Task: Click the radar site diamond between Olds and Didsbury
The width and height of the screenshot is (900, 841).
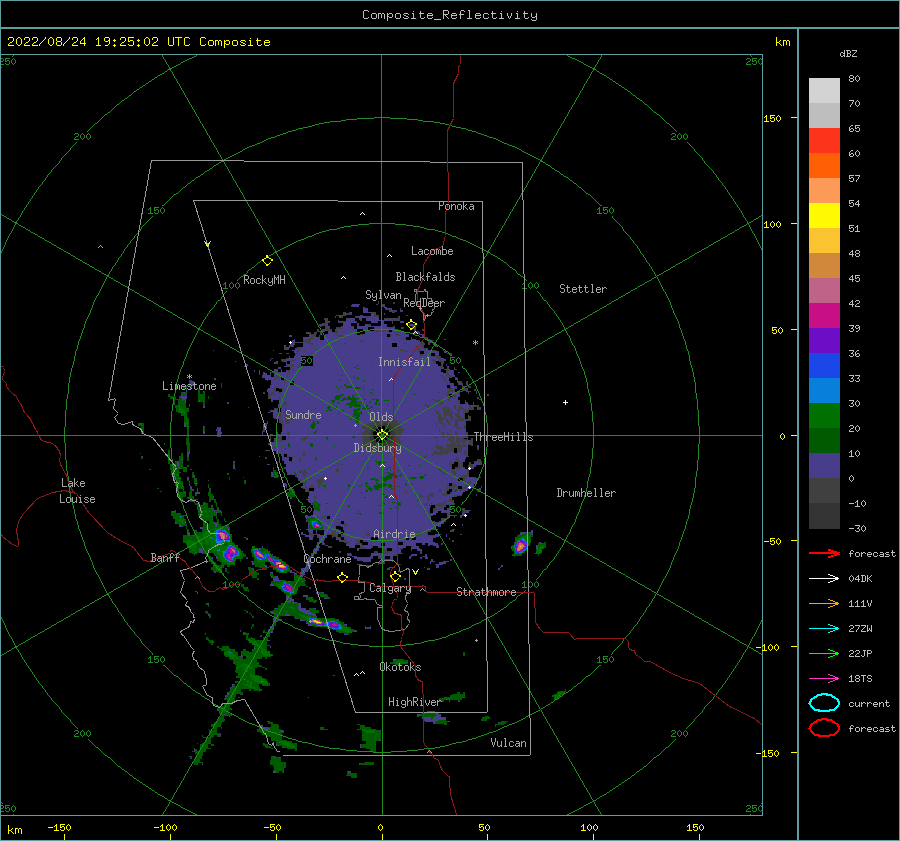Action: point(382,435)
